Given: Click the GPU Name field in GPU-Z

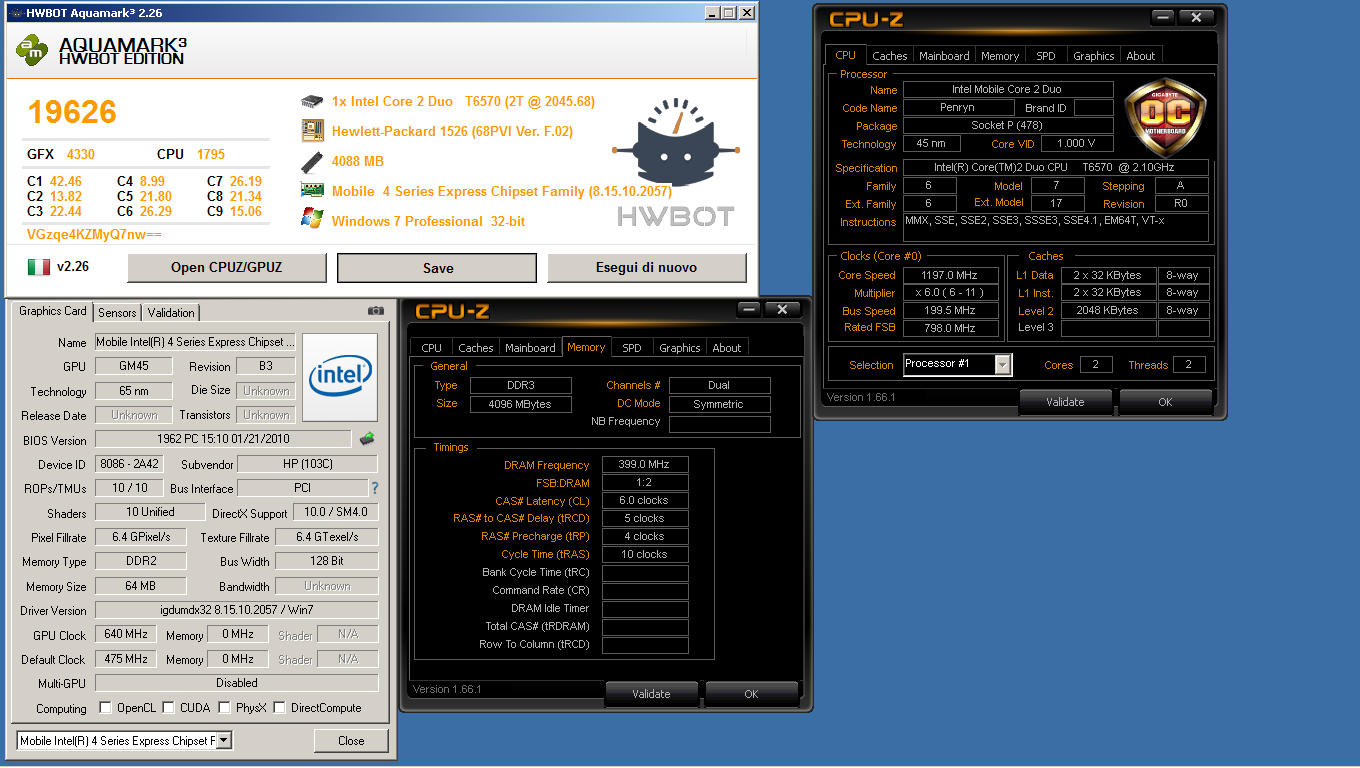Looking at the screenshot, I should click(x=195, y=342).
